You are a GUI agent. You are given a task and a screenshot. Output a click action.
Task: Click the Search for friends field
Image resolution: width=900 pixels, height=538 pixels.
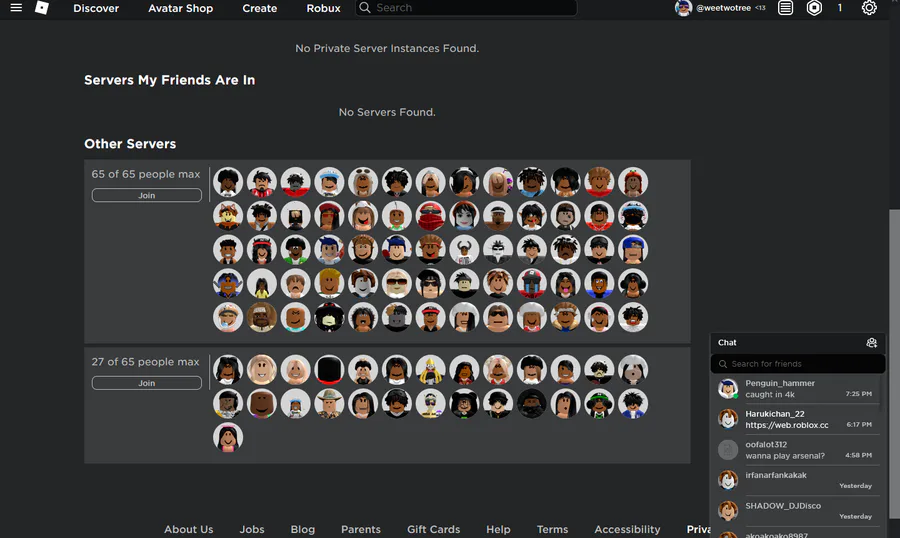point(798,364)
